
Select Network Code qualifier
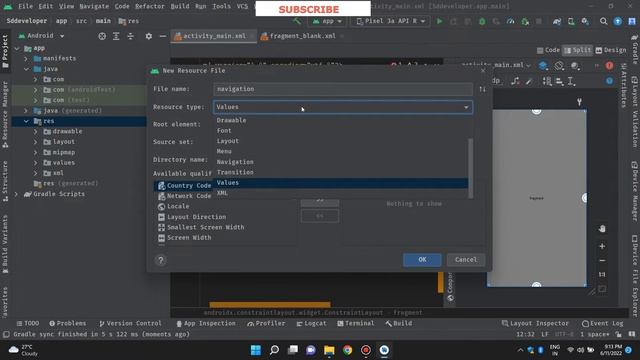pos(184,196)
